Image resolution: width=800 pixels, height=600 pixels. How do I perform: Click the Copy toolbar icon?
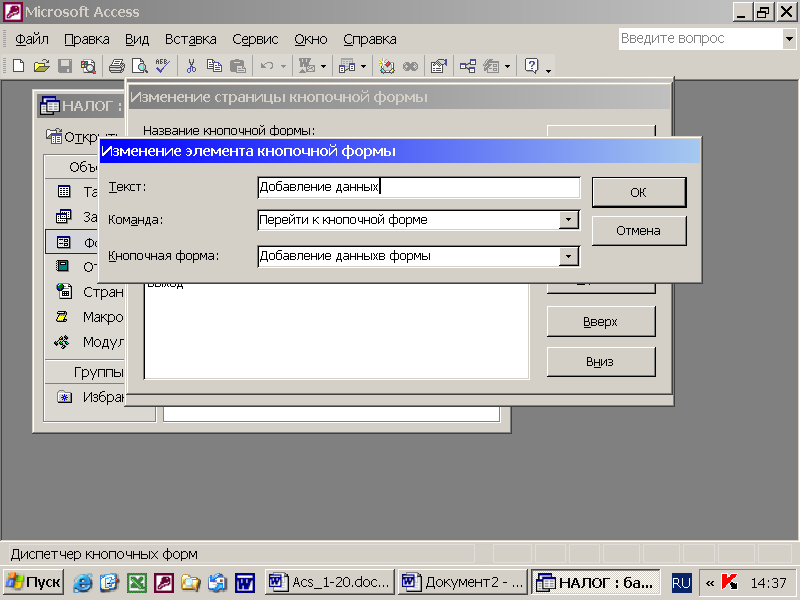214,66
